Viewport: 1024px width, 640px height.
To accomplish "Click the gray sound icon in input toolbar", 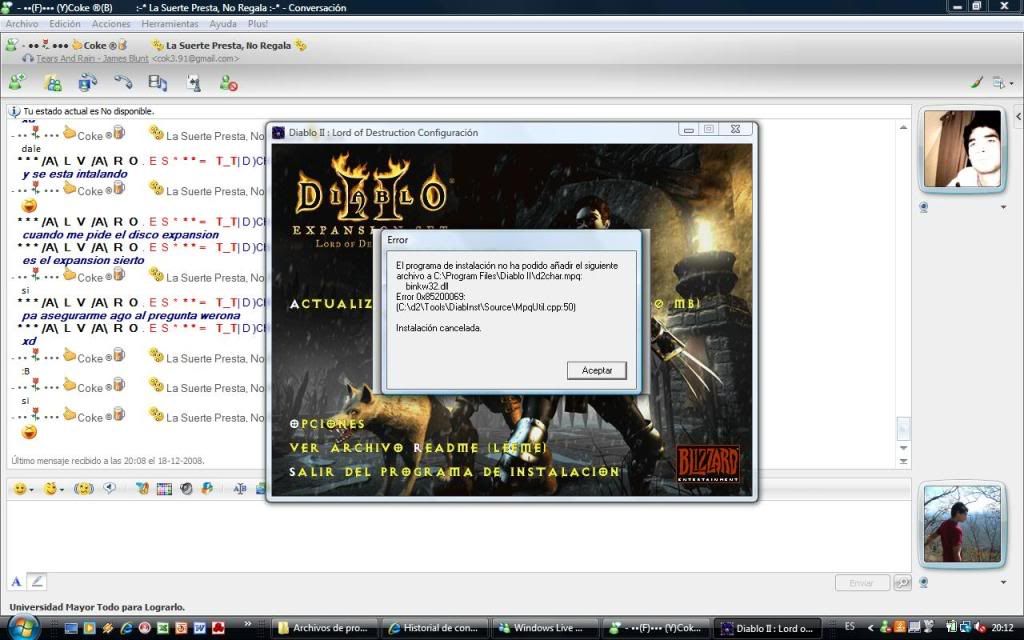I will tap(186, 488).
